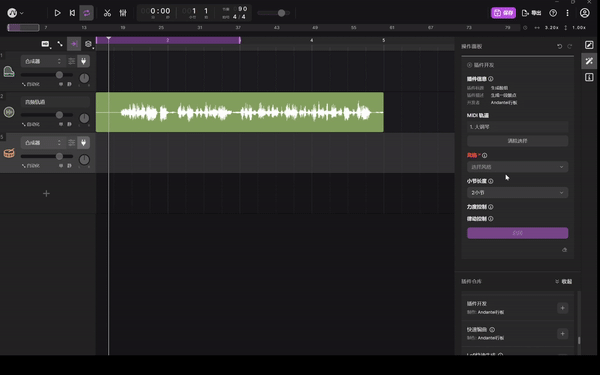Click the 0:00 time display
Image resolution: width=600 pixels, height=375 pixels.
tap(160, 11)
